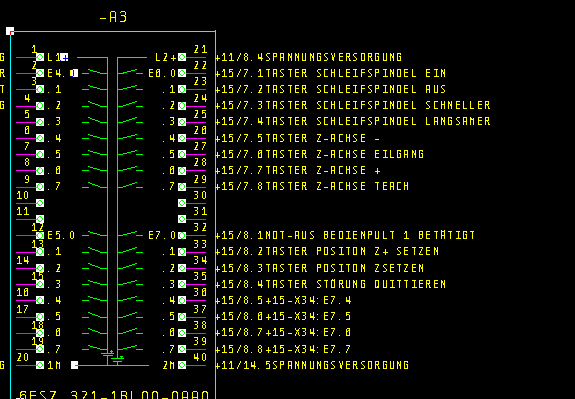Click the E5.0 input address label
The height and width of the screenshot is (399, 575).
[x=61, y=235]
